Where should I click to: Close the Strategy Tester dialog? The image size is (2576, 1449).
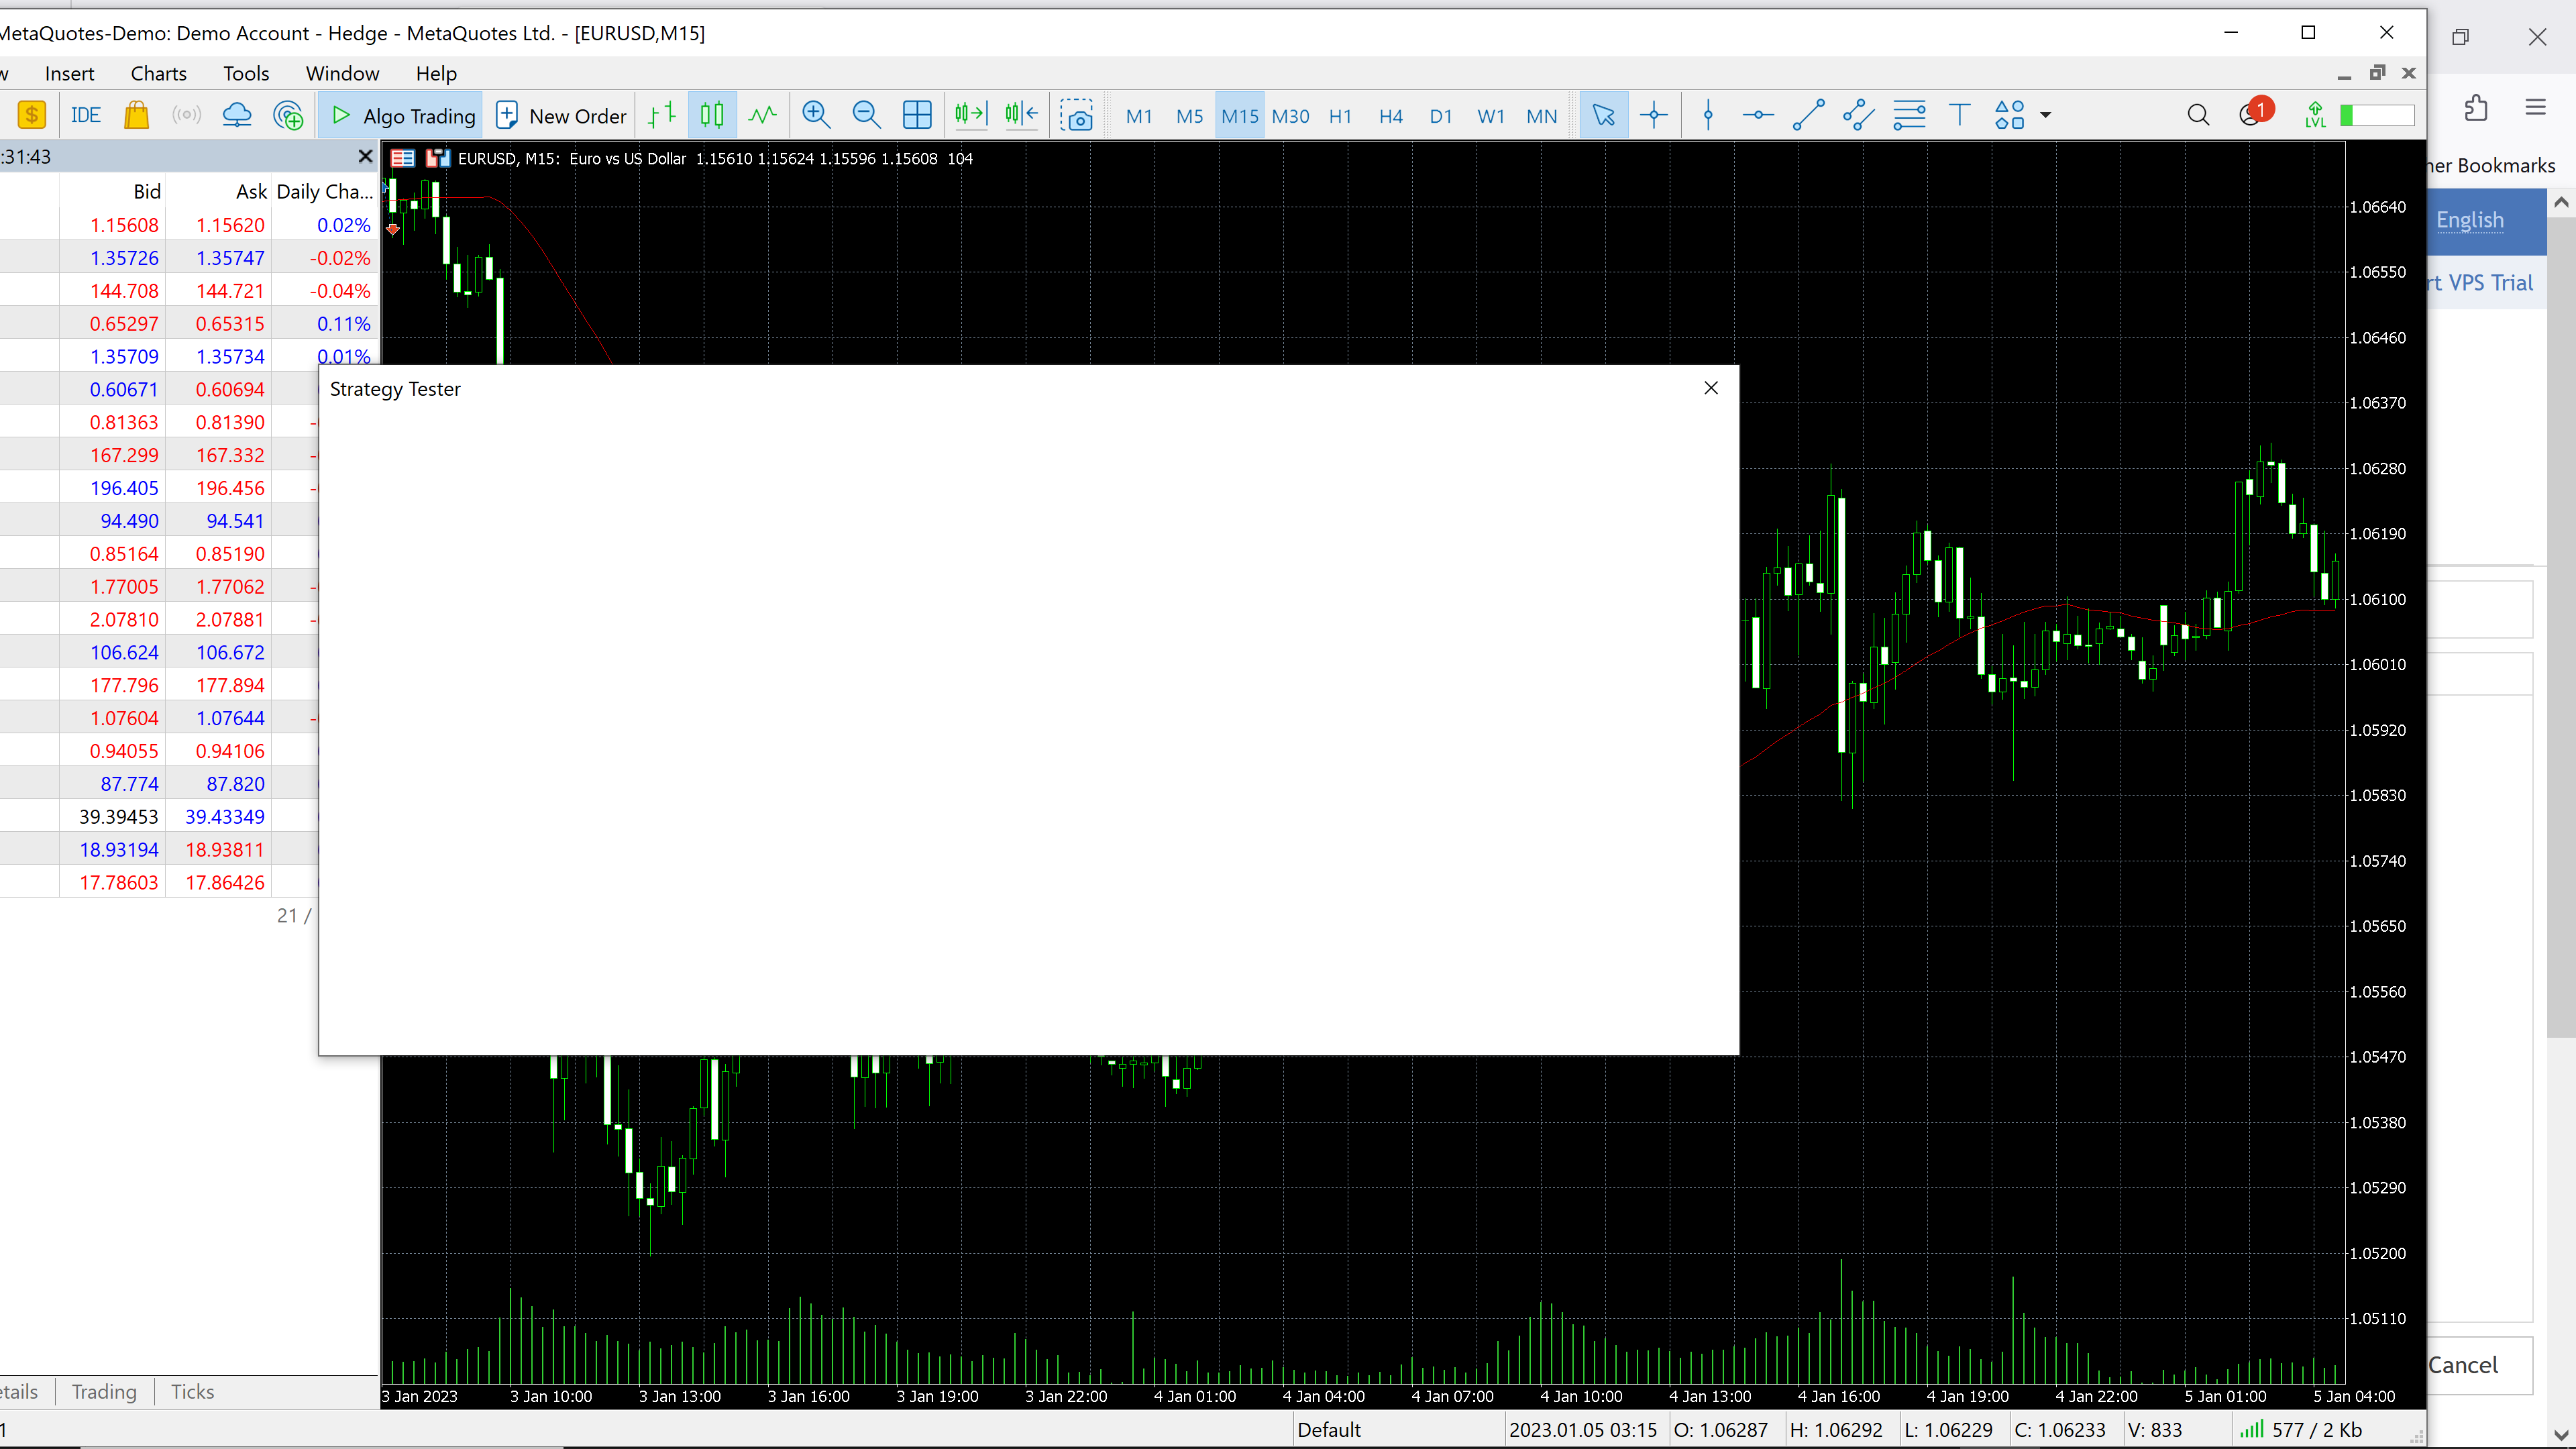tap(1711, 388)
